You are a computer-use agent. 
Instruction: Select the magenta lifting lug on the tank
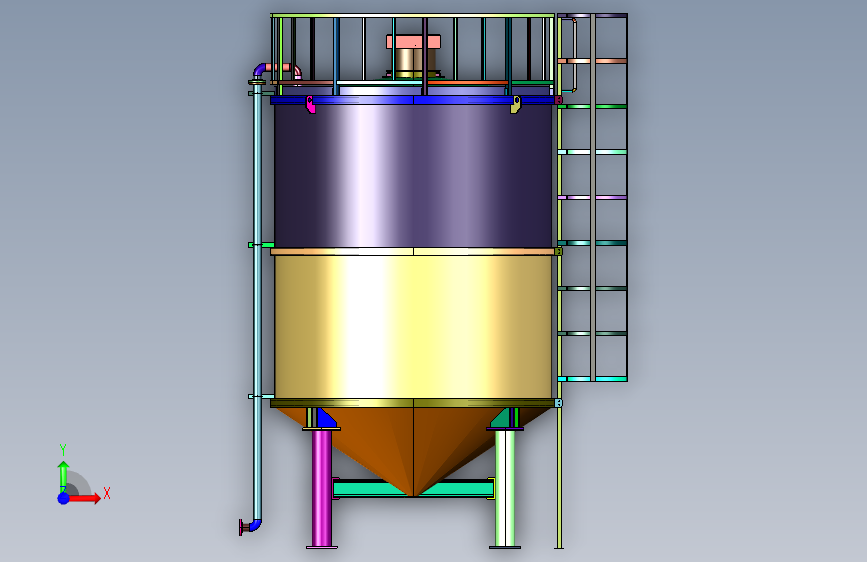coord(311,105)
